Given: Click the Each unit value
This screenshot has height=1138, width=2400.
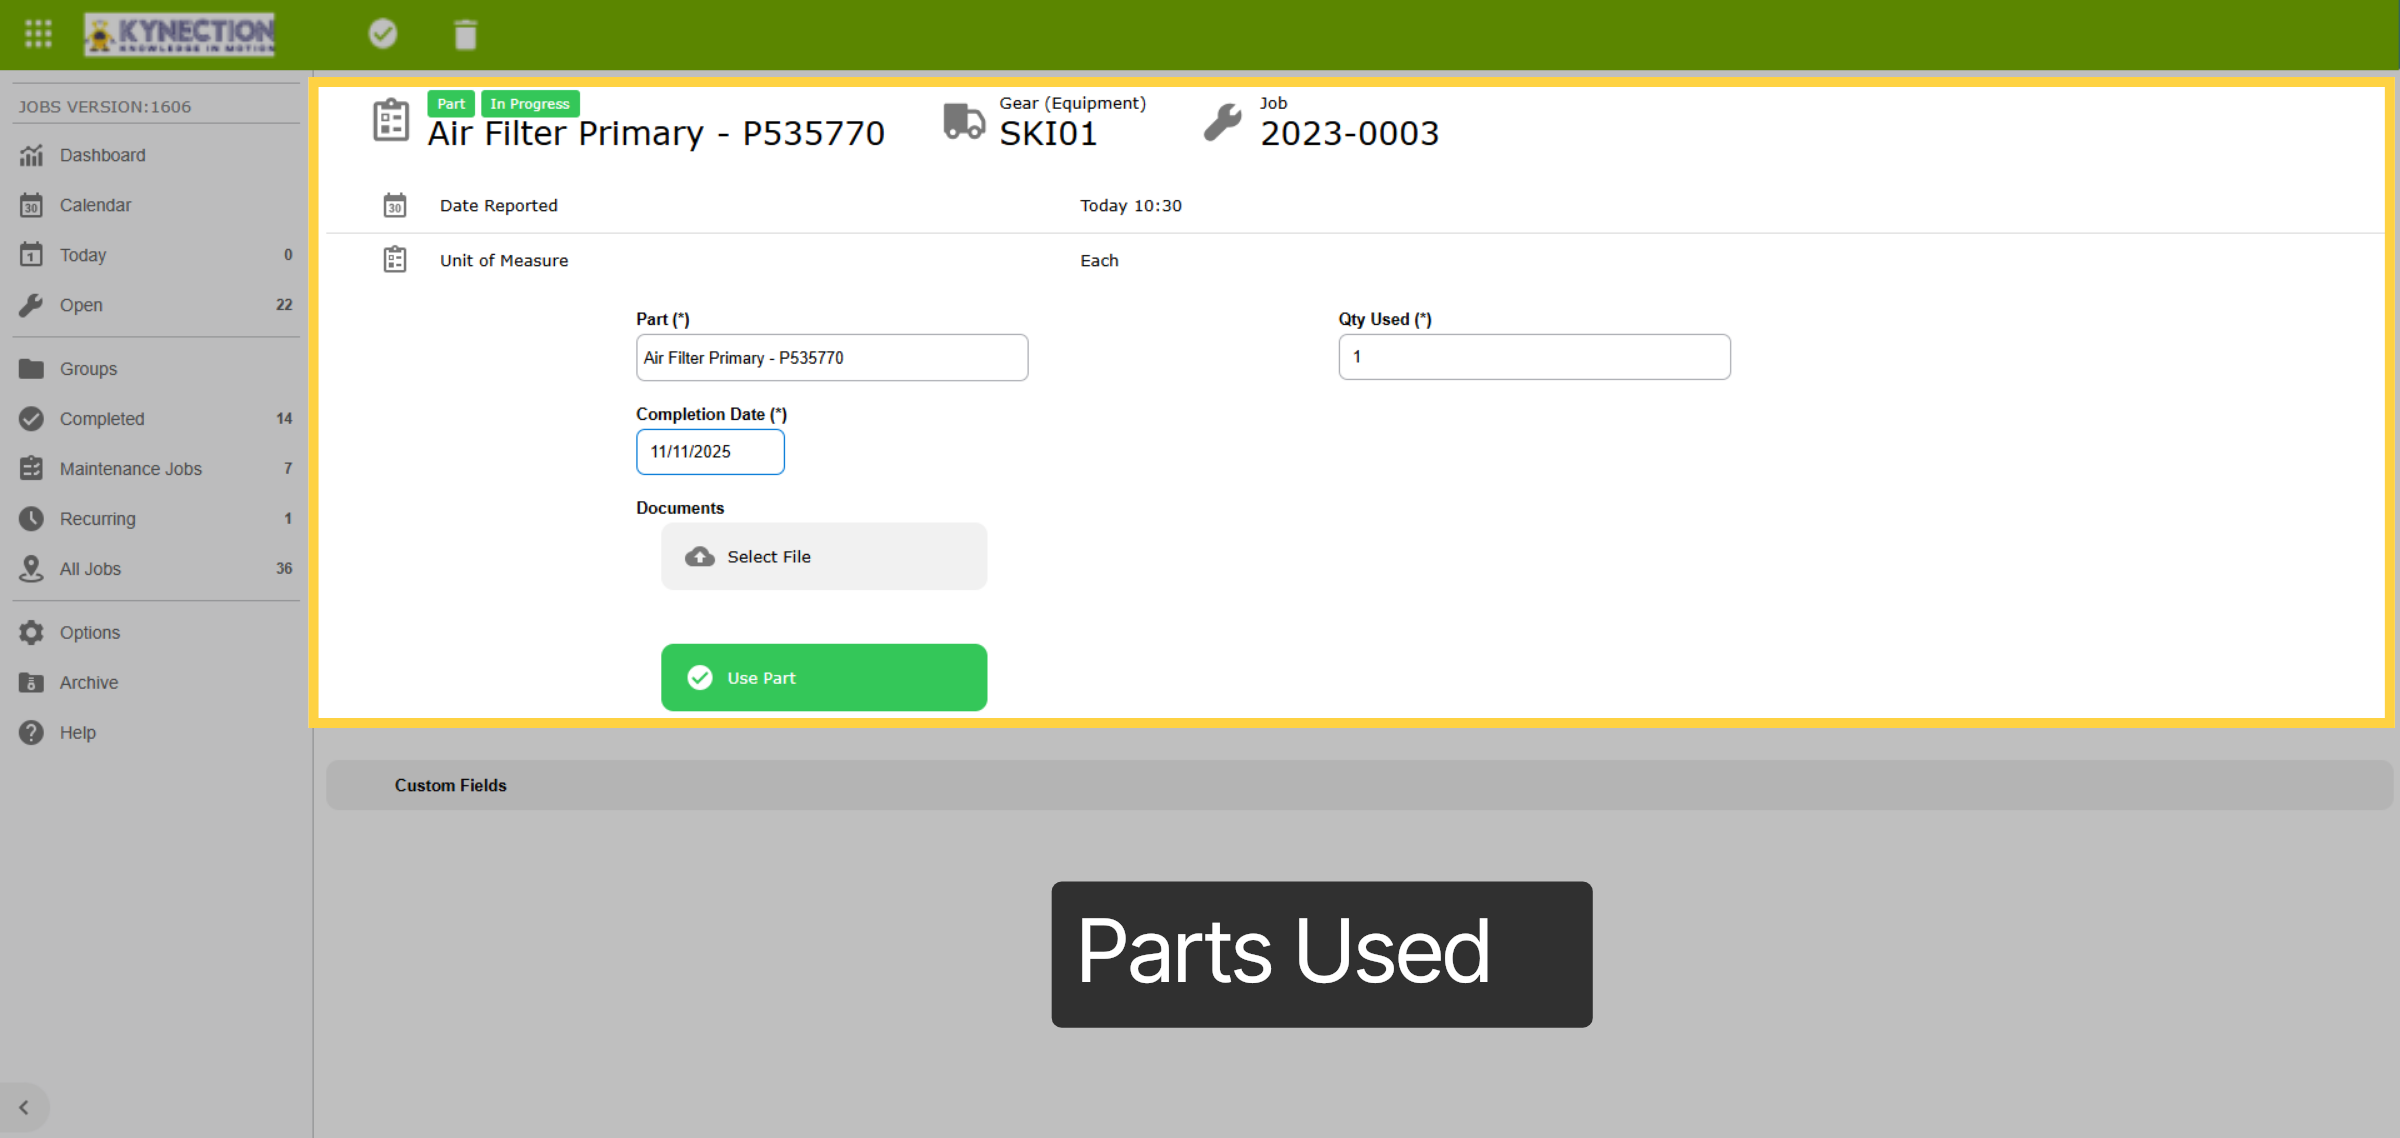Looking at the screenshot, I should pos(1099,260).
